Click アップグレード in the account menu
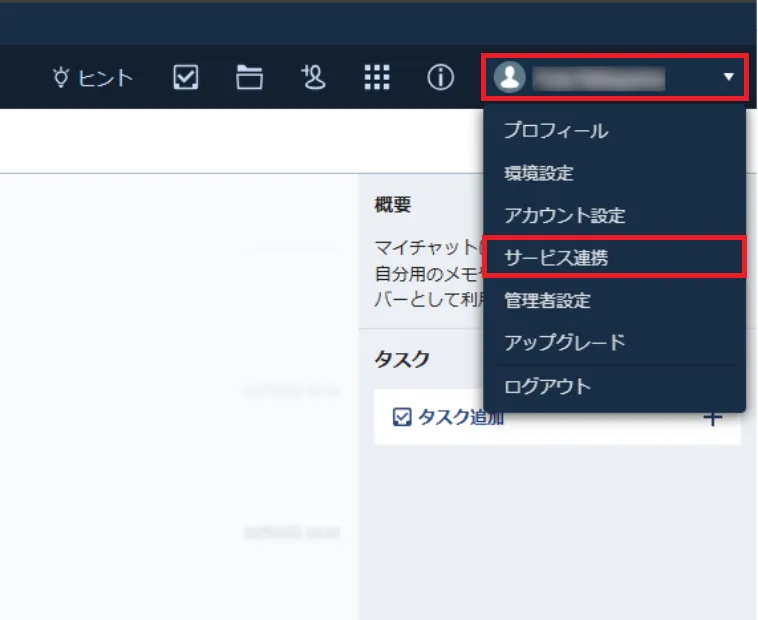 (564, 342)
